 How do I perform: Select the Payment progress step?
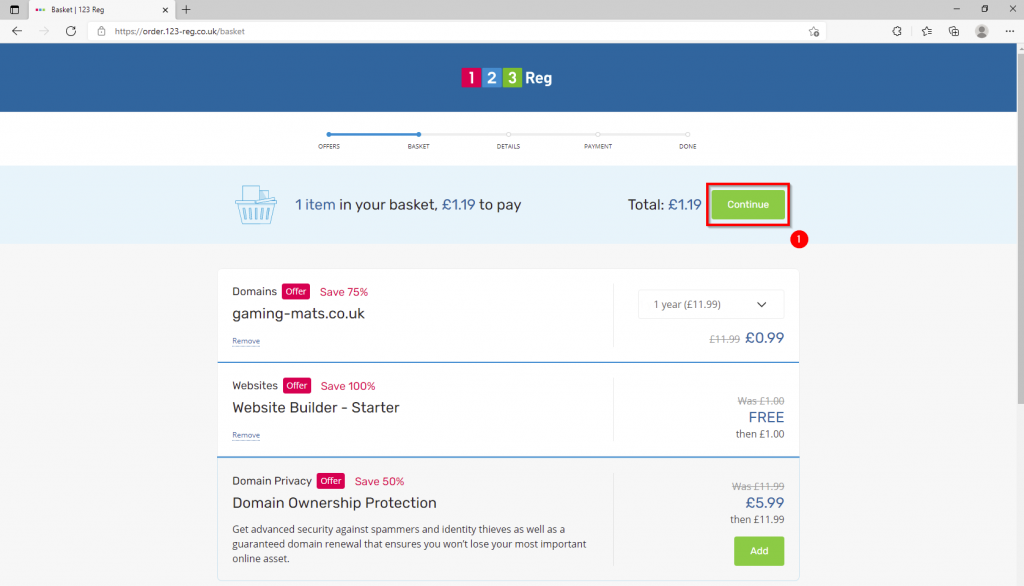pyautogui.click(x=598, y=140)
